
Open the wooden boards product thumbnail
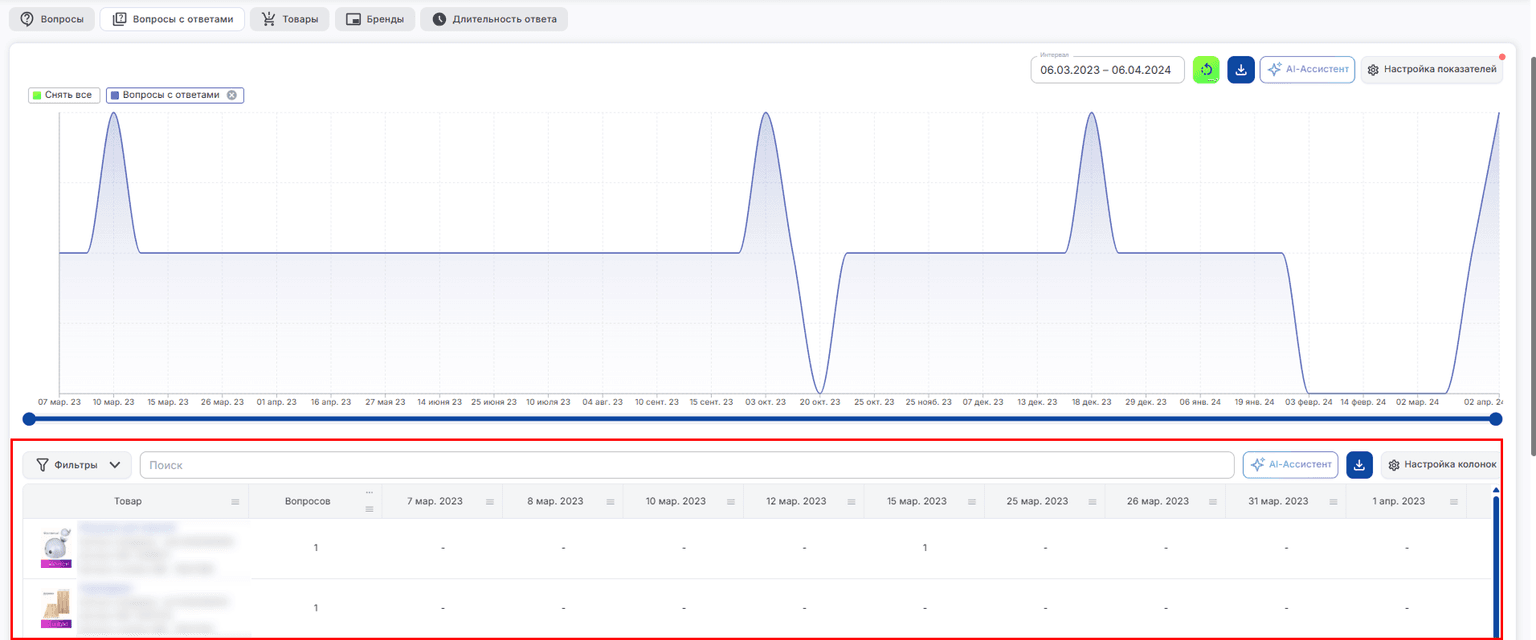tap(56, 608)
